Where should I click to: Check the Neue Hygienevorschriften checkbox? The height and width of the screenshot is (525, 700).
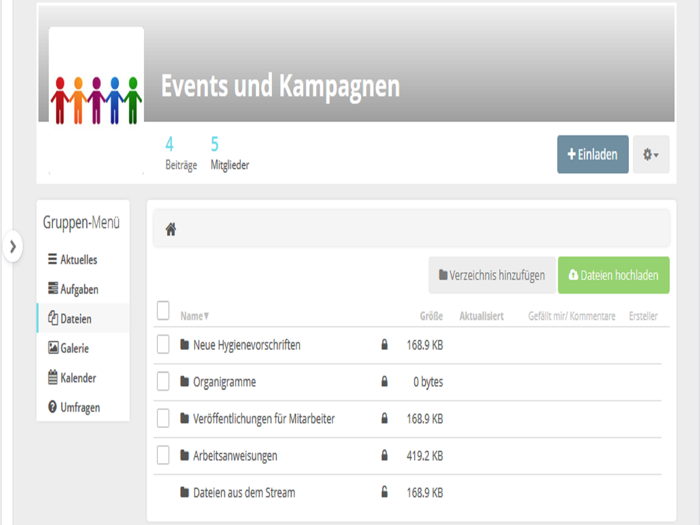click(x=164, y=345)
